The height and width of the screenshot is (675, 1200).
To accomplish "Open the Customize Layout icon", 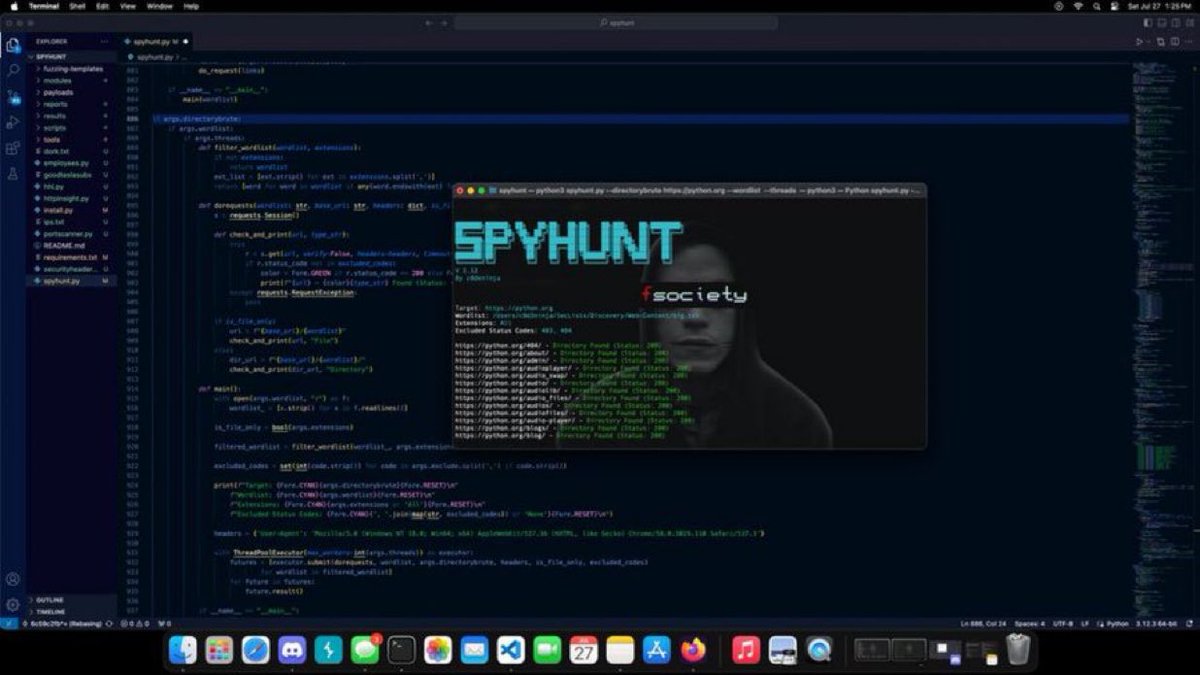I will pyautogui.click(x=1188, y=22).
